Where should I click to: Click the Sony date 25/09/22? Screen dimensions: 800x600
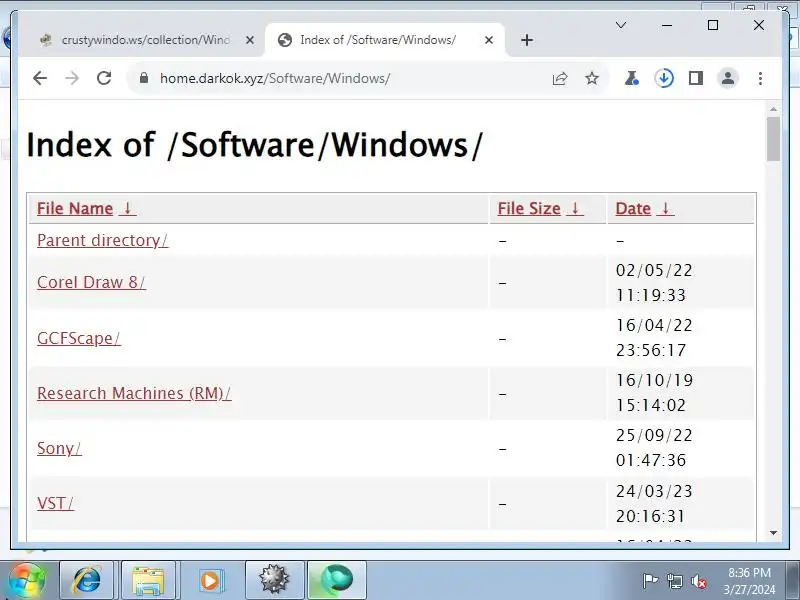click(654, 435)
